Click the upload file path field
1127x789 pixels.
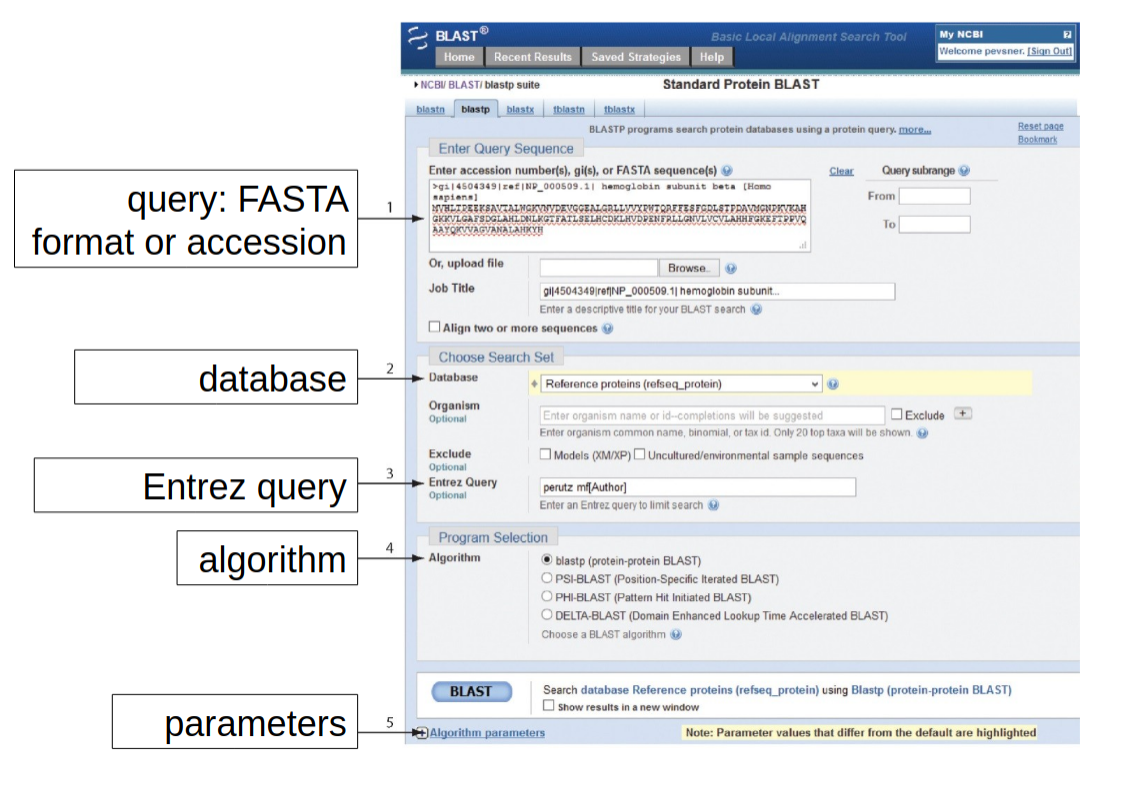point(599,268)
